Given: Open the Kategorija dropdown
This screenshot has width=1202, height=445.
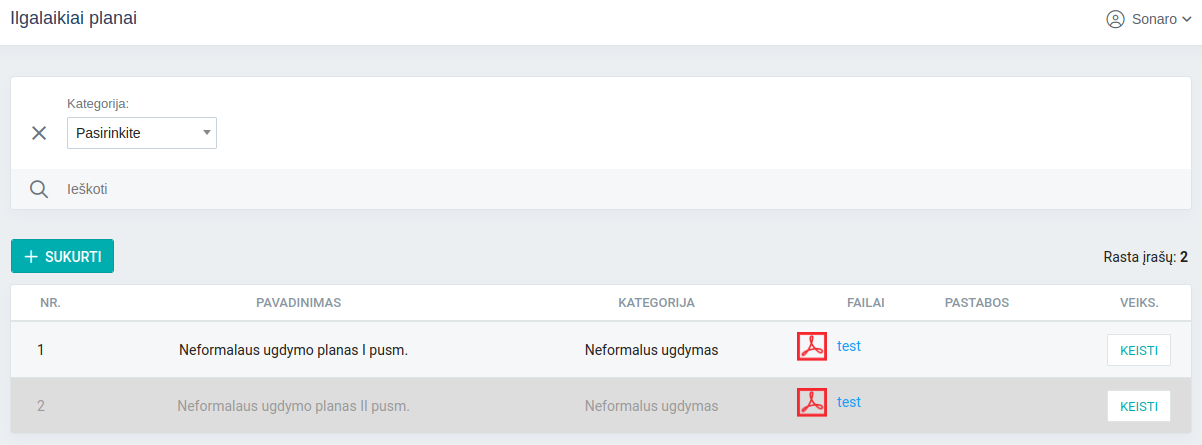Looking at the screenshot, I should coord(141,133).
